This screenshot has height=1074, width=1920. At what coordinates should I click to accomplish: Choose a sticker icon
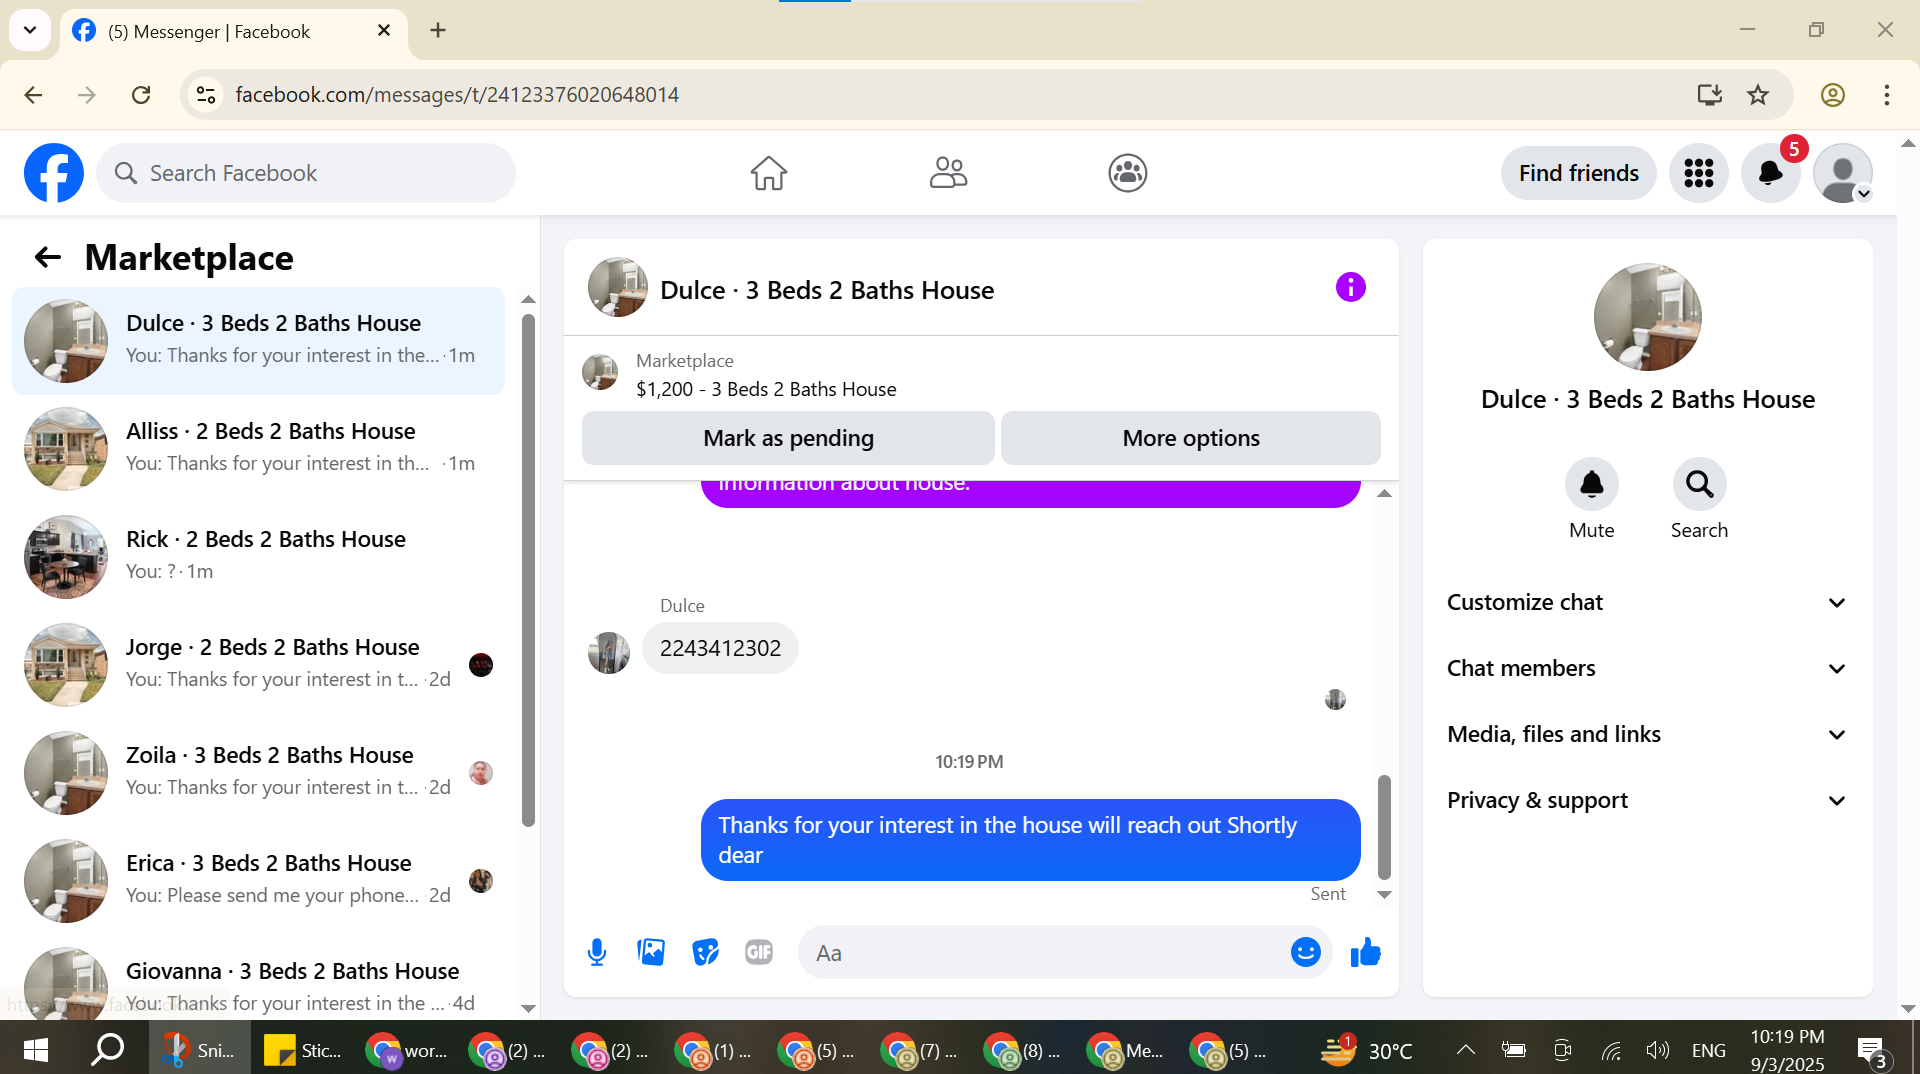tap(705, 953)
